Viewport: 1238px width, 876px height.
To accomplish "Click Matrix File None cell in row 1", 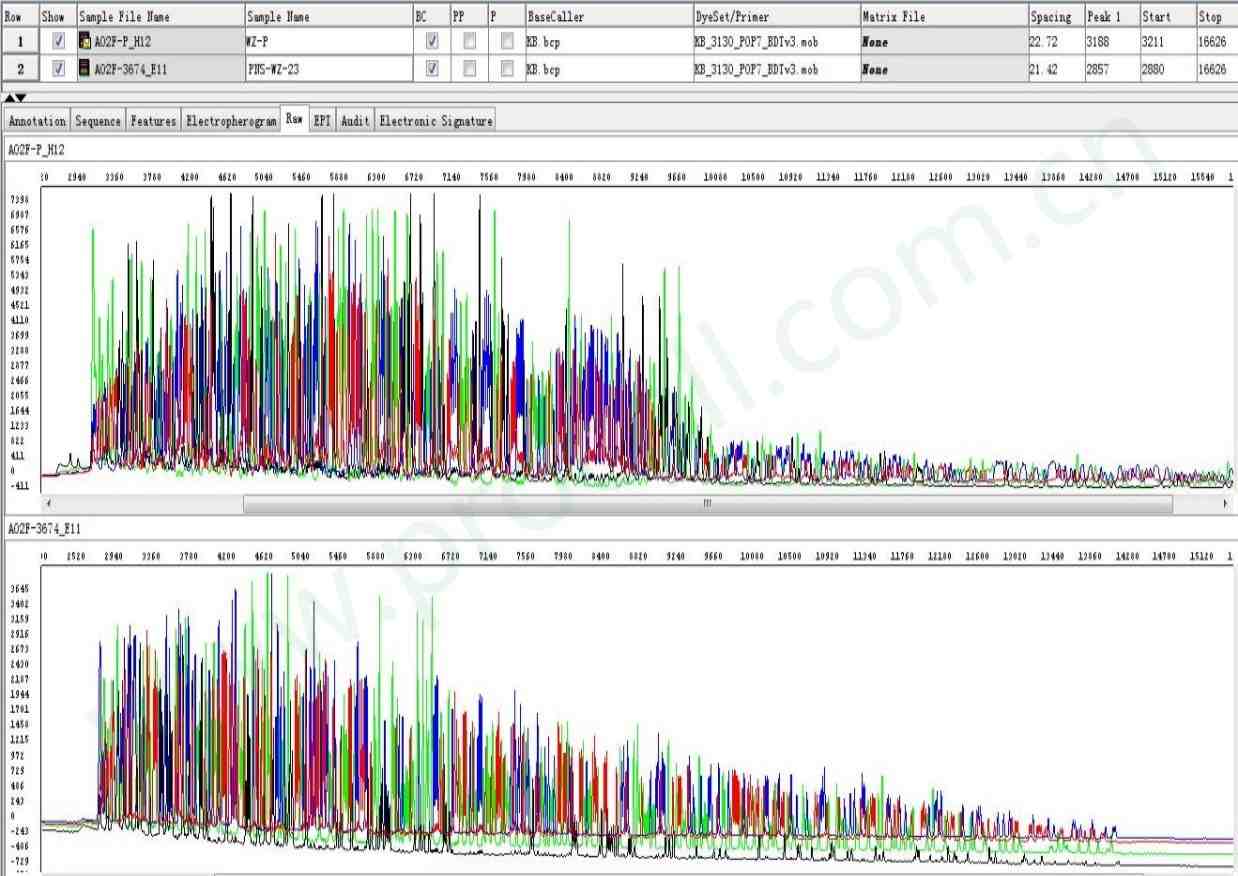I will [x=943, y=42].
